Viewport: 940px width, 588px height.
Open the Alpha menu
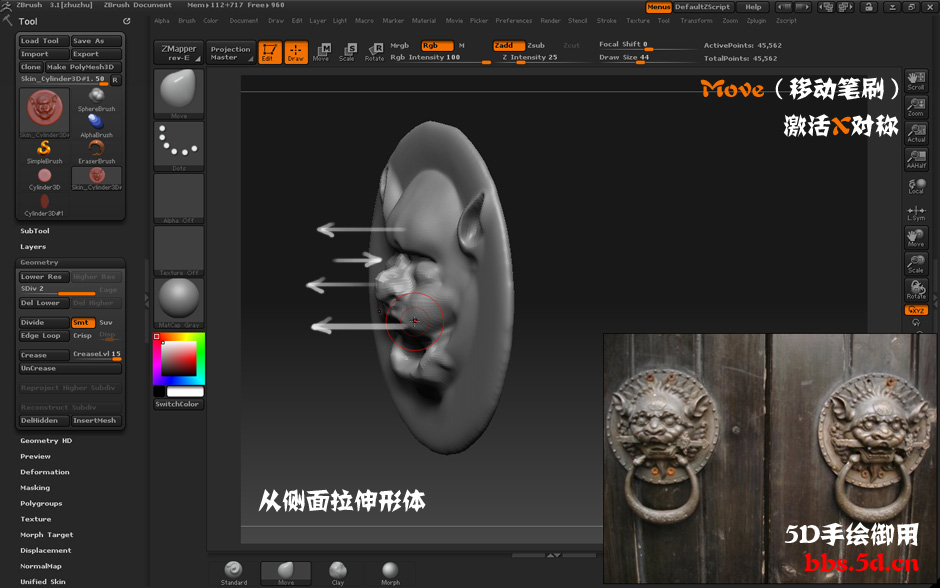(x=162, y=20)
